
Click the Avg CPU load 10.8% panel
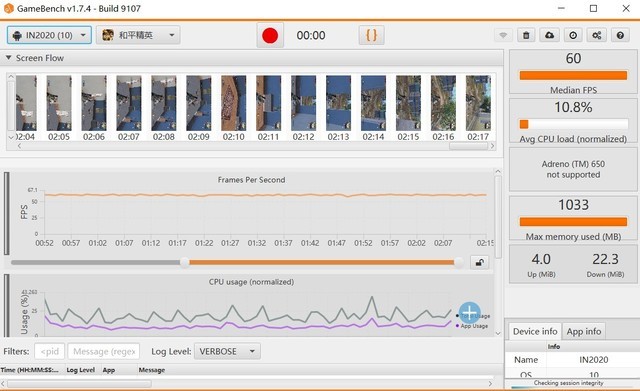[x=573, y=120]
